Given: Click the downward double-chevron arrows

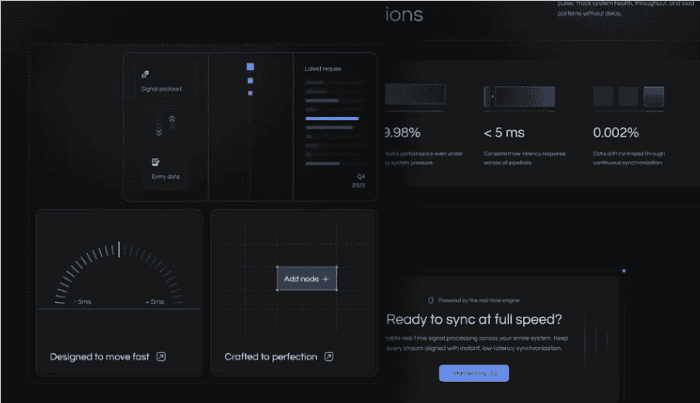Looking at the screenshot, I should [x=159, y=129].
